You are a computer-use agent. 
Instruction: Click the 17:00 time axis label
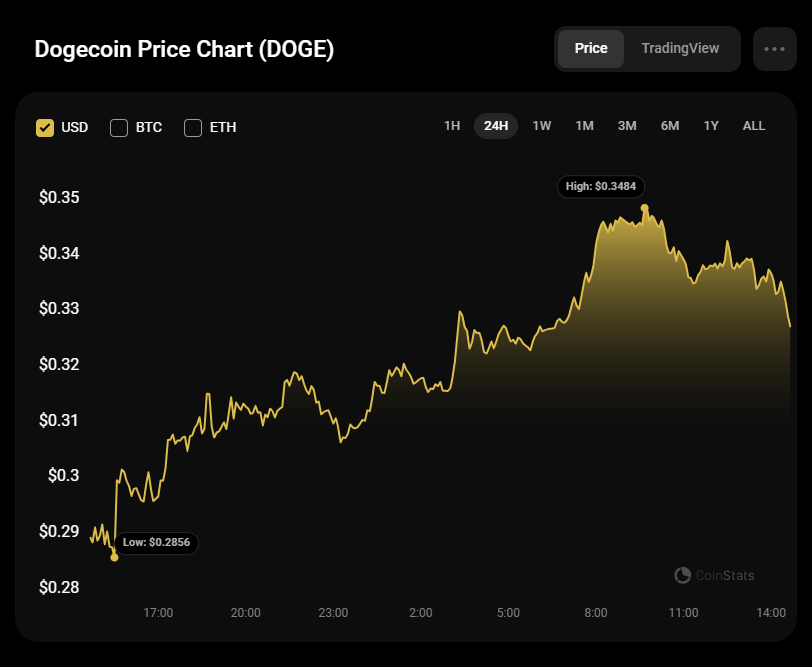point(158,613)
